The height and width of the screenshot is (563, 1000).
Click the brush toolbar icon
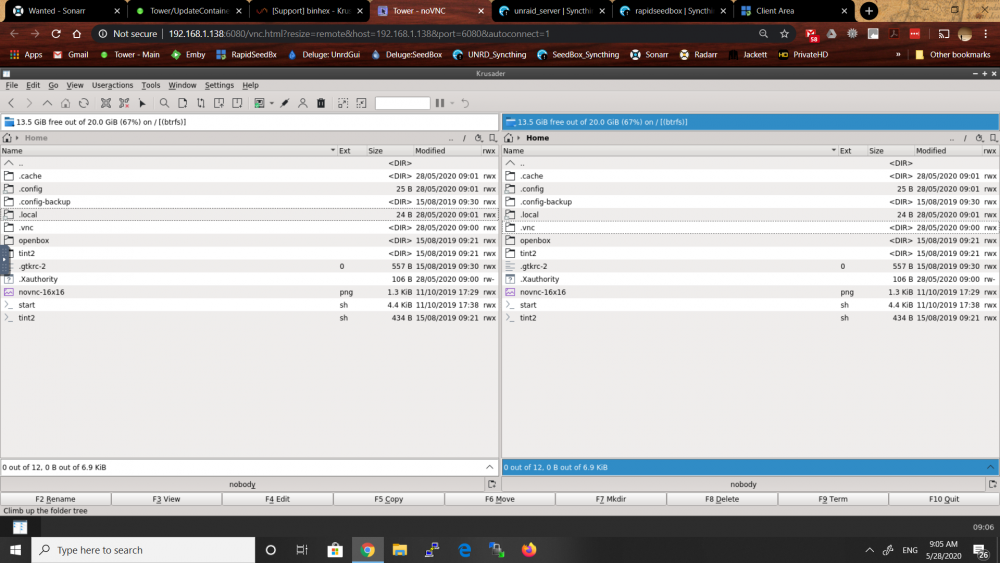284,103
